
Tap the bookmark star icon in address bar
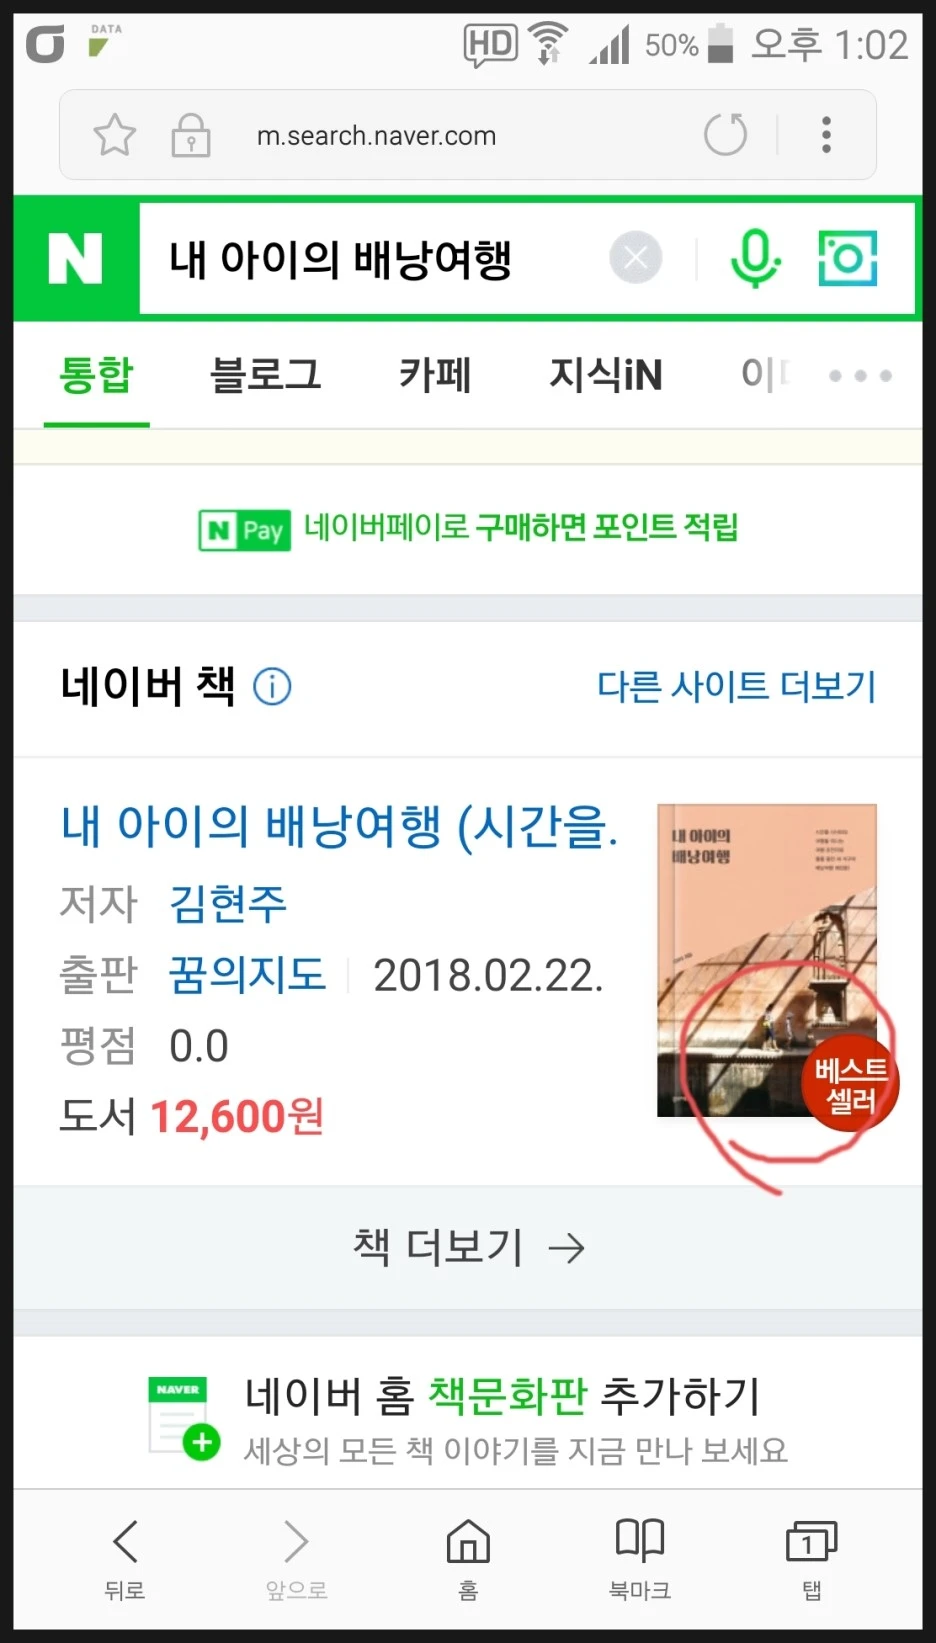[x=114, y=135]
